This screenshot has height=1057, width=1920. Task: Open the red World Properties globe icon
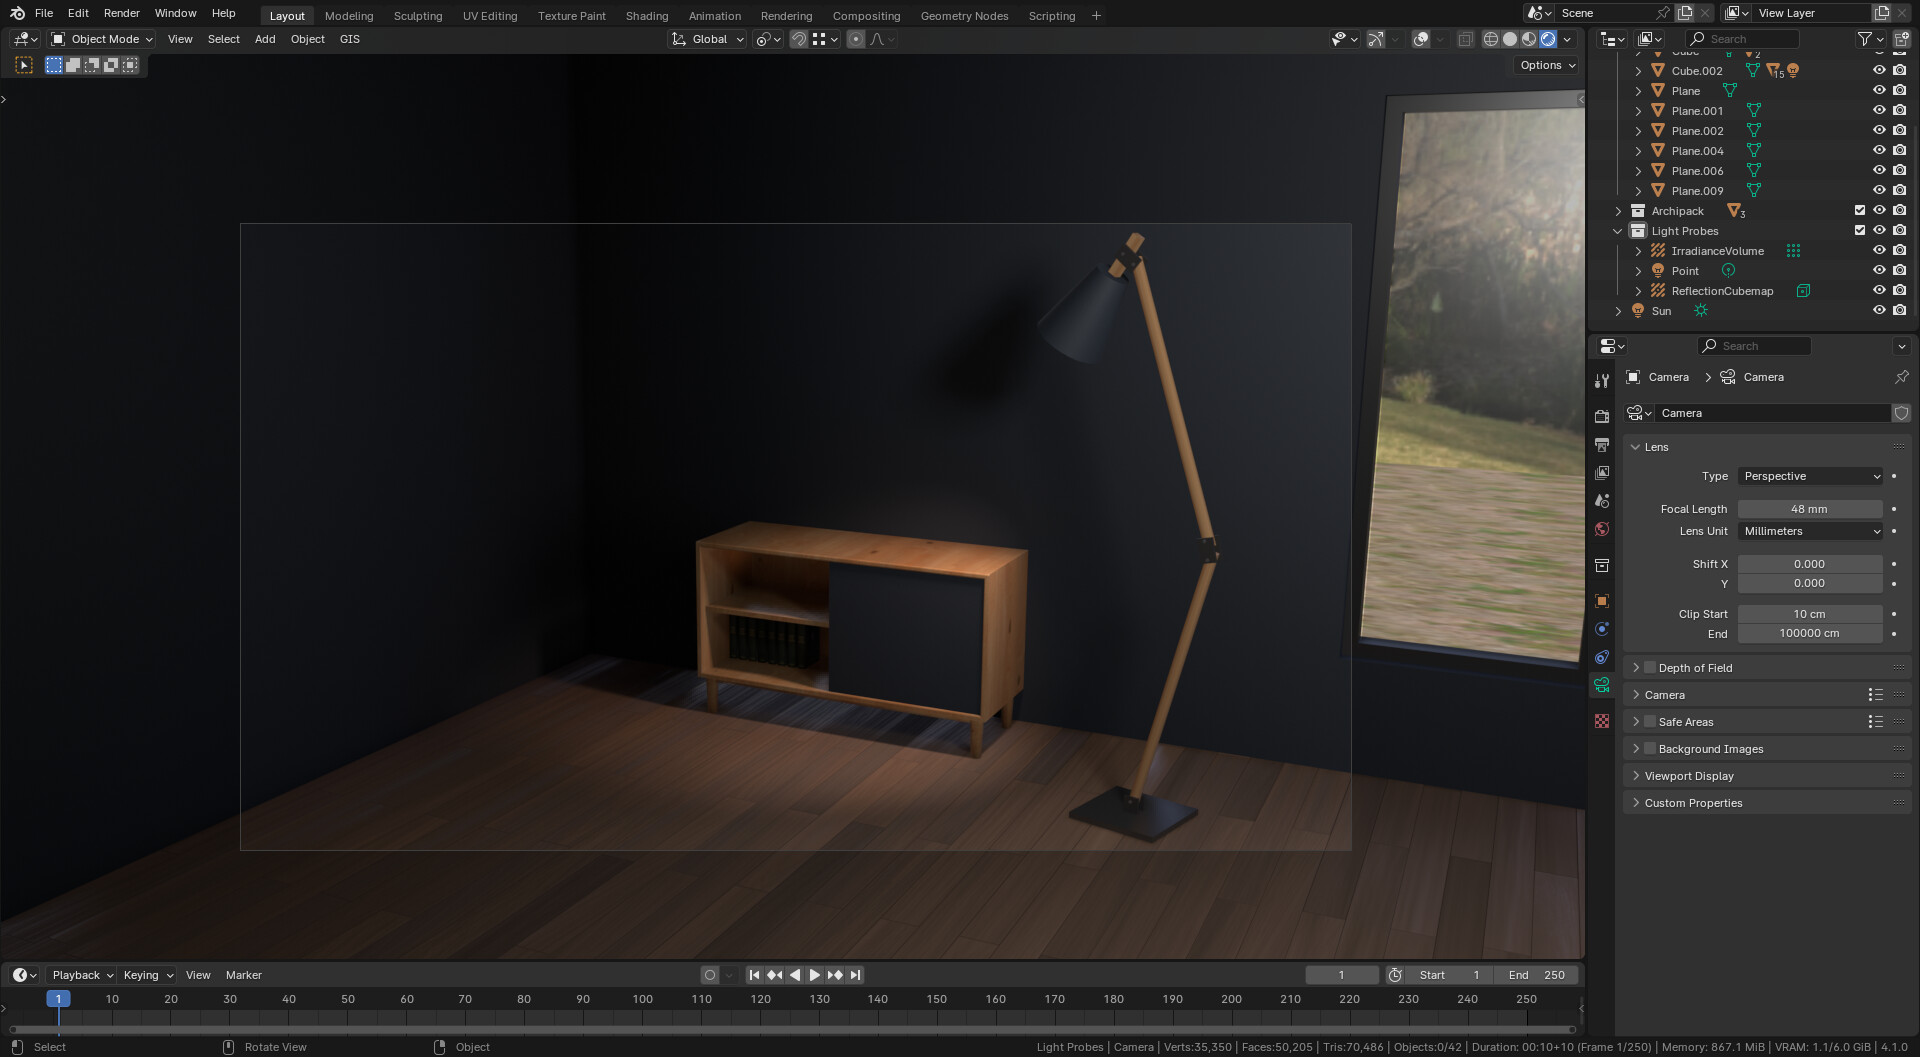point(1602,528)
